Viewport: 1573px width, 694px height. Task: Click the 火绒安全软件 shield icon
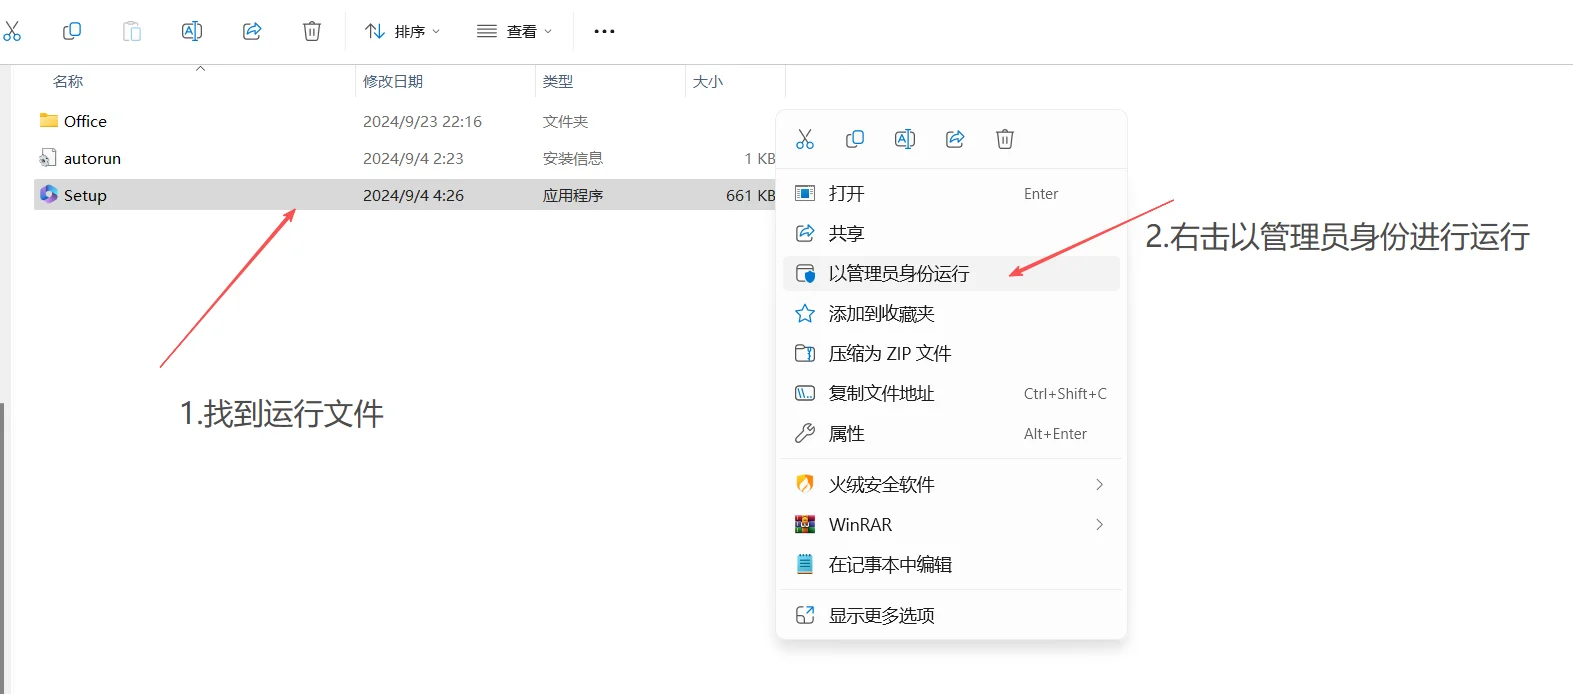pyautogui.click(x=805, y=484)
